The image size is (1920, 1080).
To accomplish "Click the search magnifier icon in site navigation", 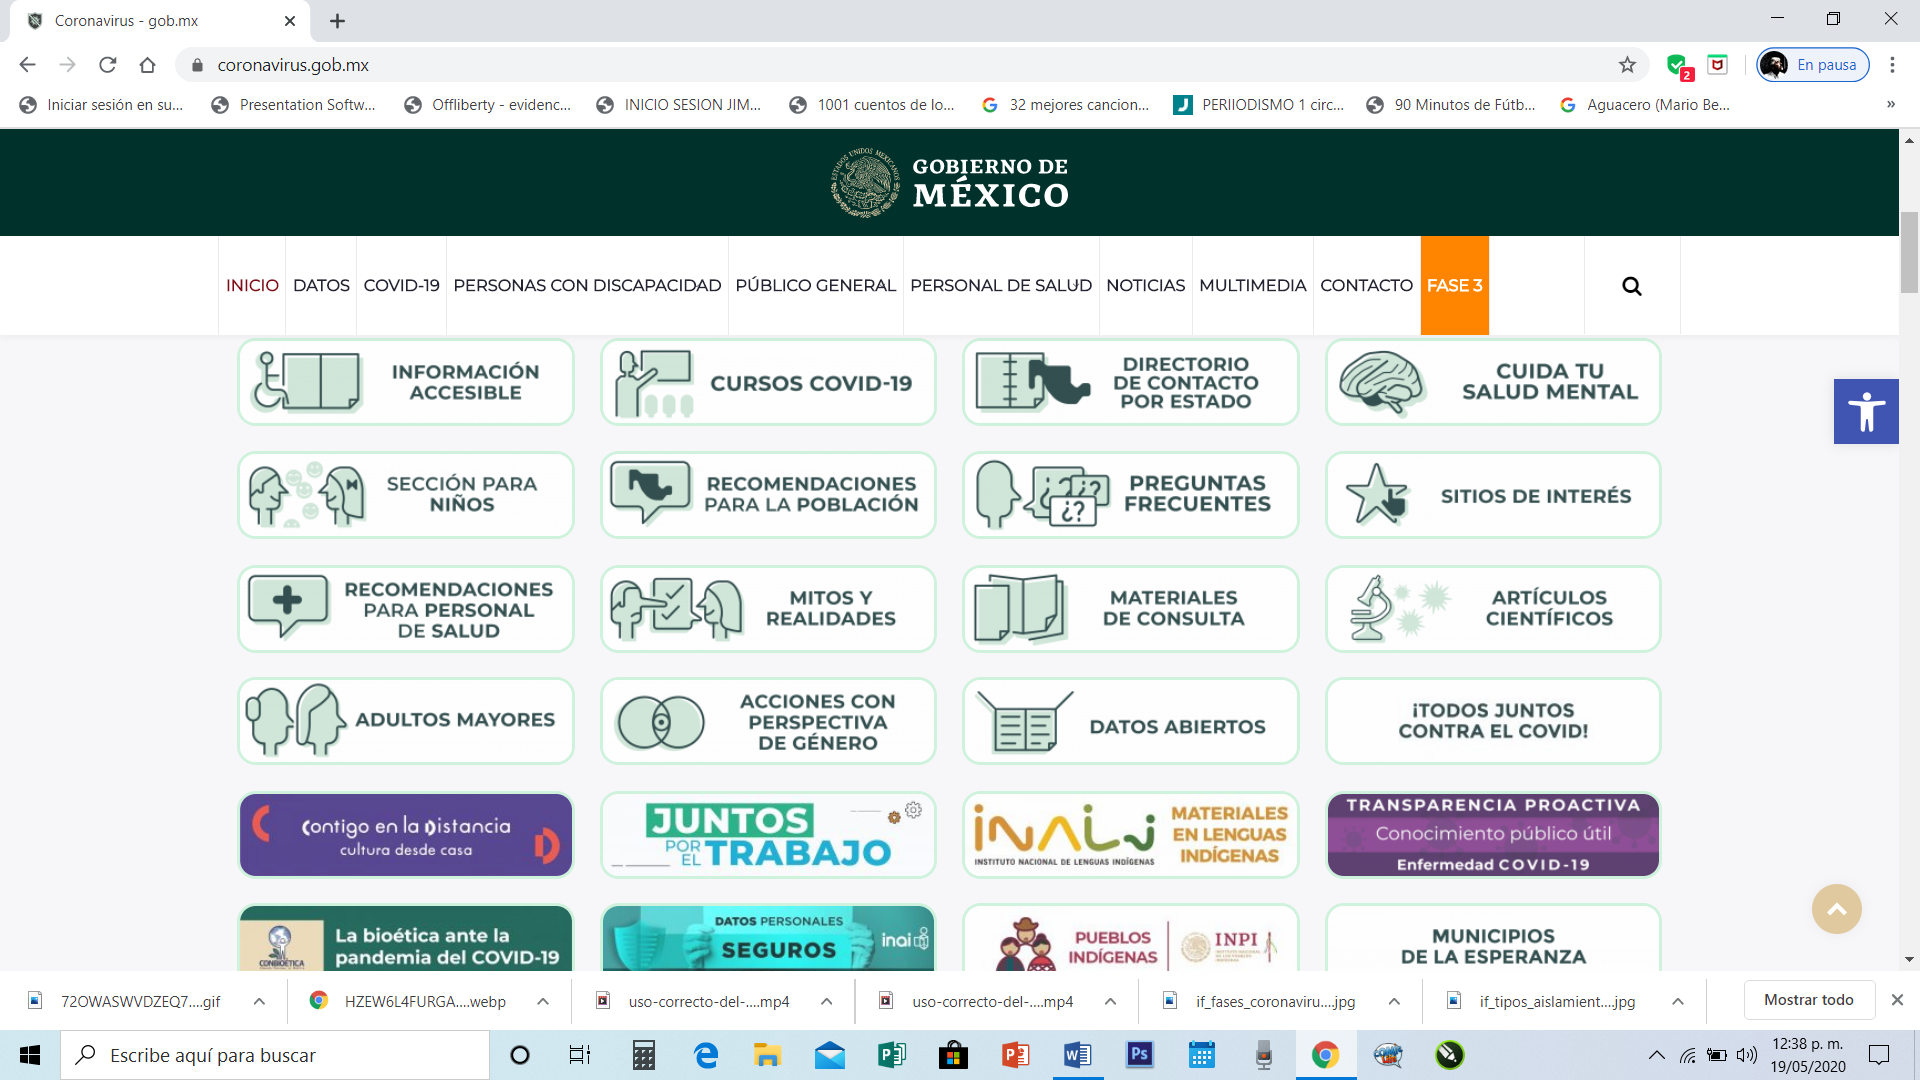I will tap(1631, 286).
